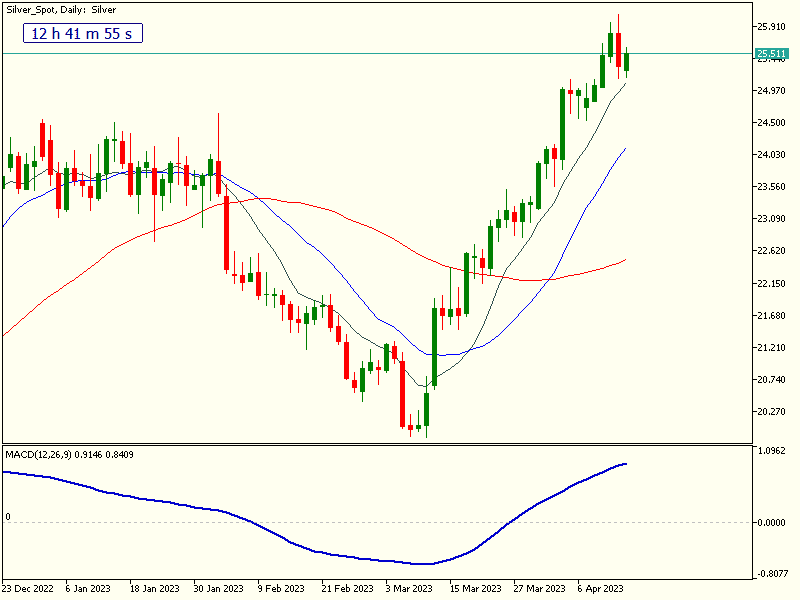Select the 1.0962 value on MACD scale
The height and width of the screenshot is (600, 800).
tap(771, 451)
